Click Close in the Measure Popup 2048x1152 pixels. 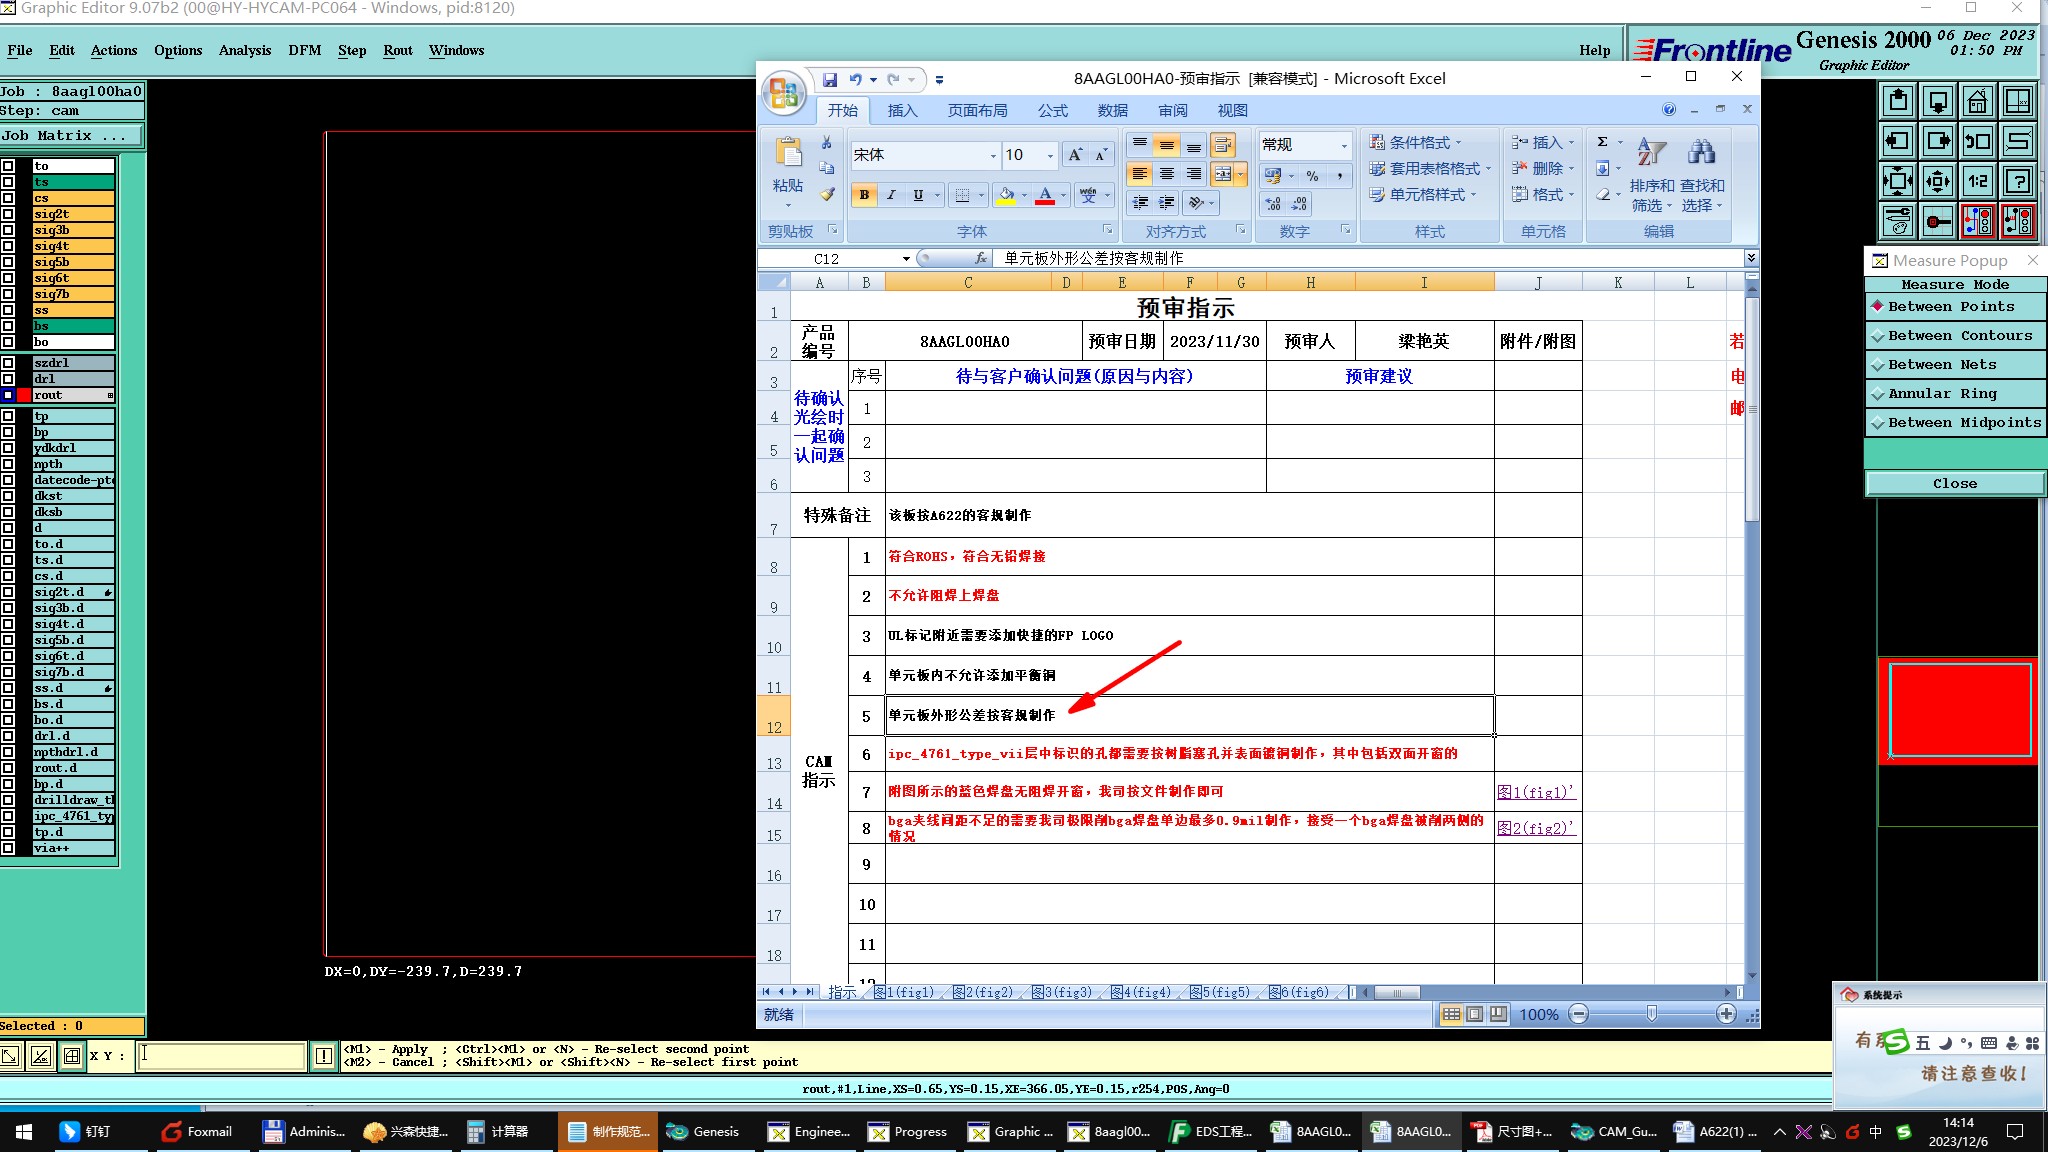(x=1954, y=484)
